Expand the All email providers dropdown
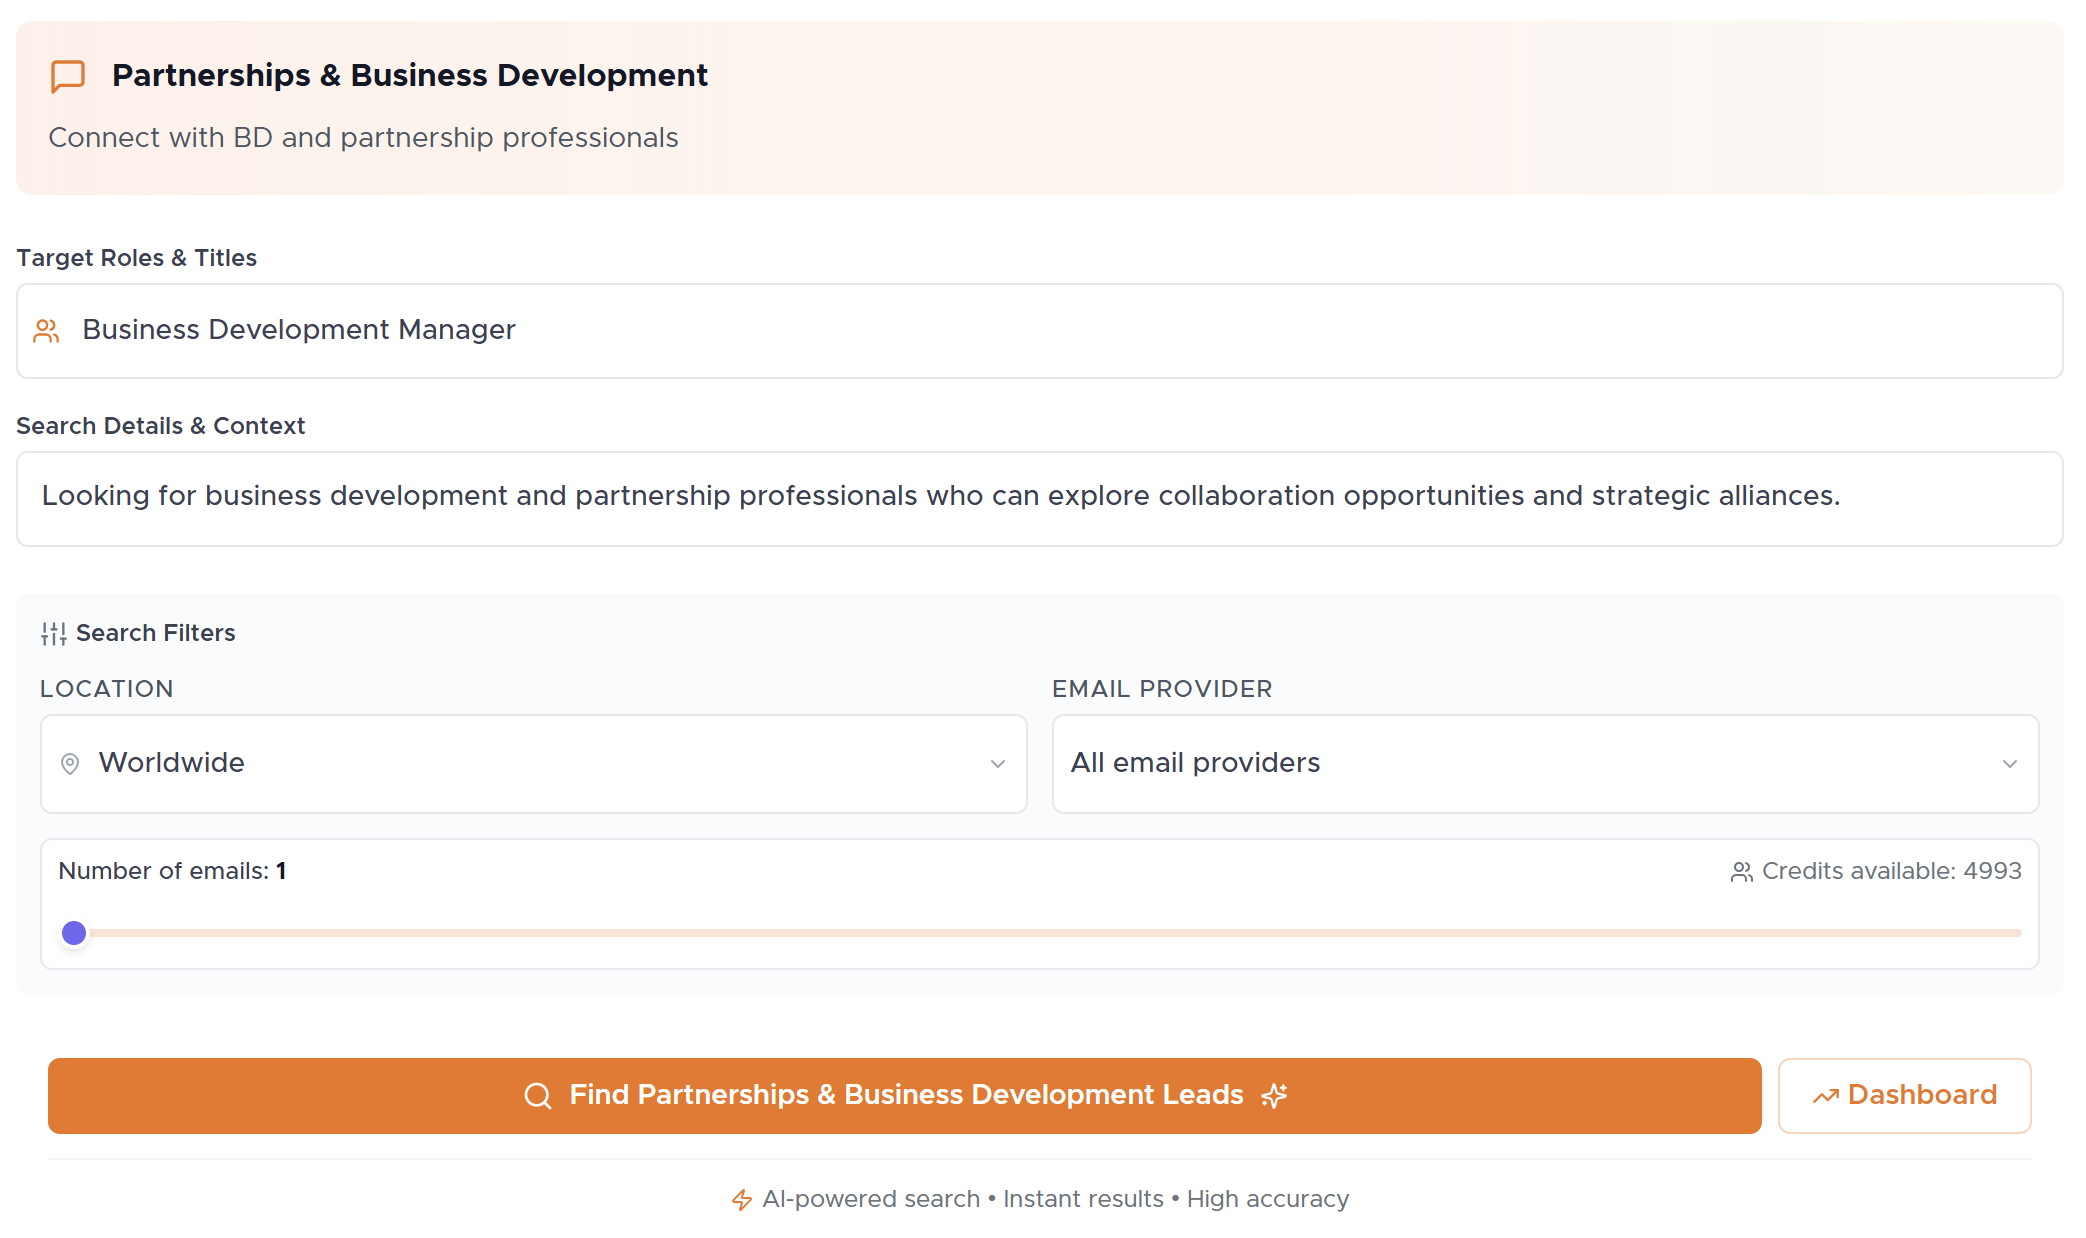2086x1238 pixels. click(1544, 764)
